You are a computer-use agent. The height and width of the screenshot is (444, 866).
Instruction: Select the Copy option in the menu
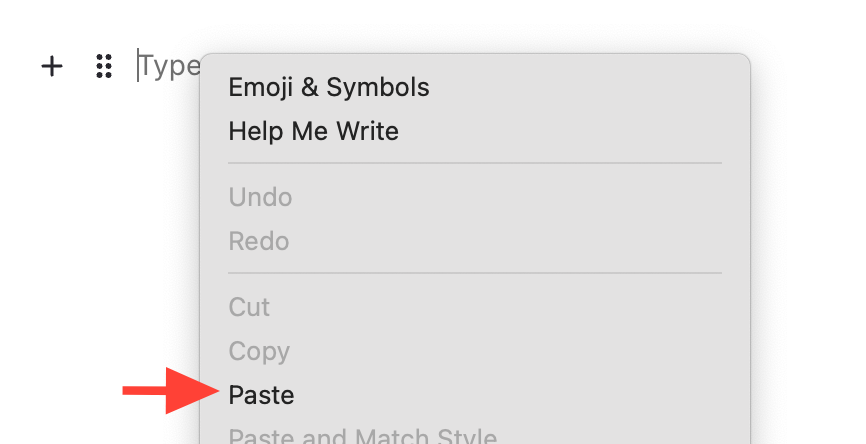coord(259,351)
